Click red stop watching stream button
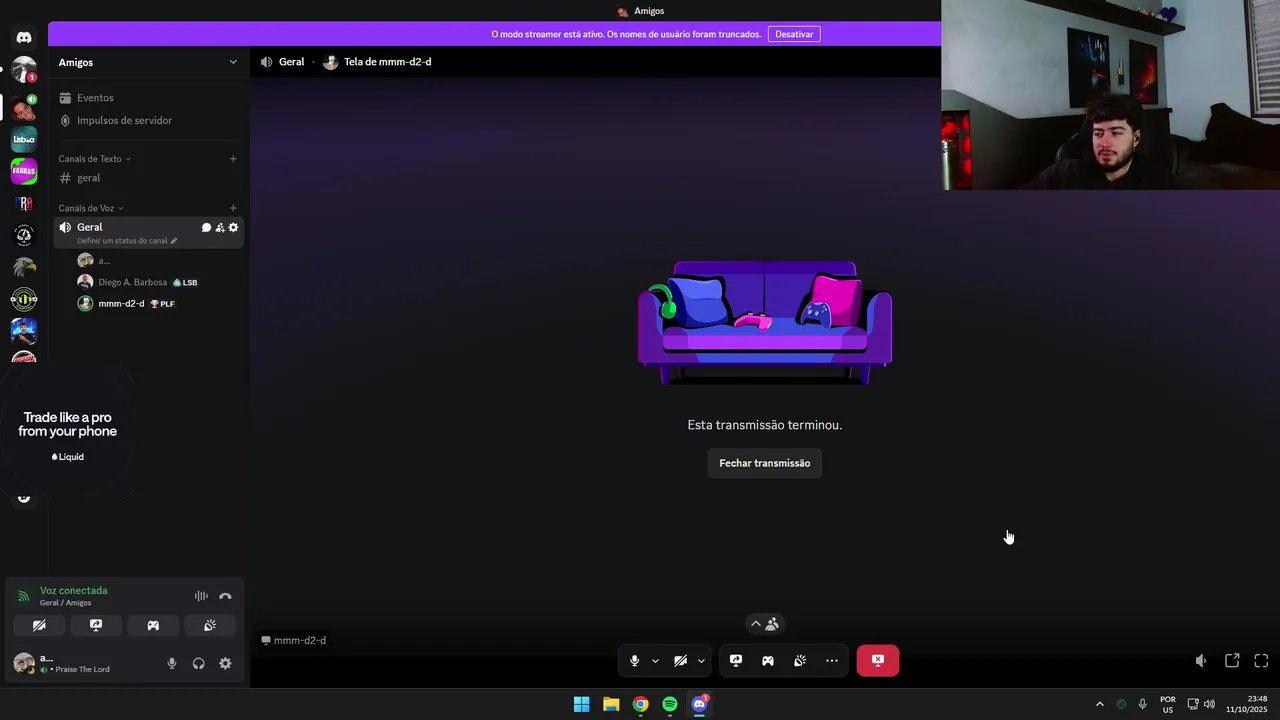Viewport: 1280px width, 720px height. point(878,661)
